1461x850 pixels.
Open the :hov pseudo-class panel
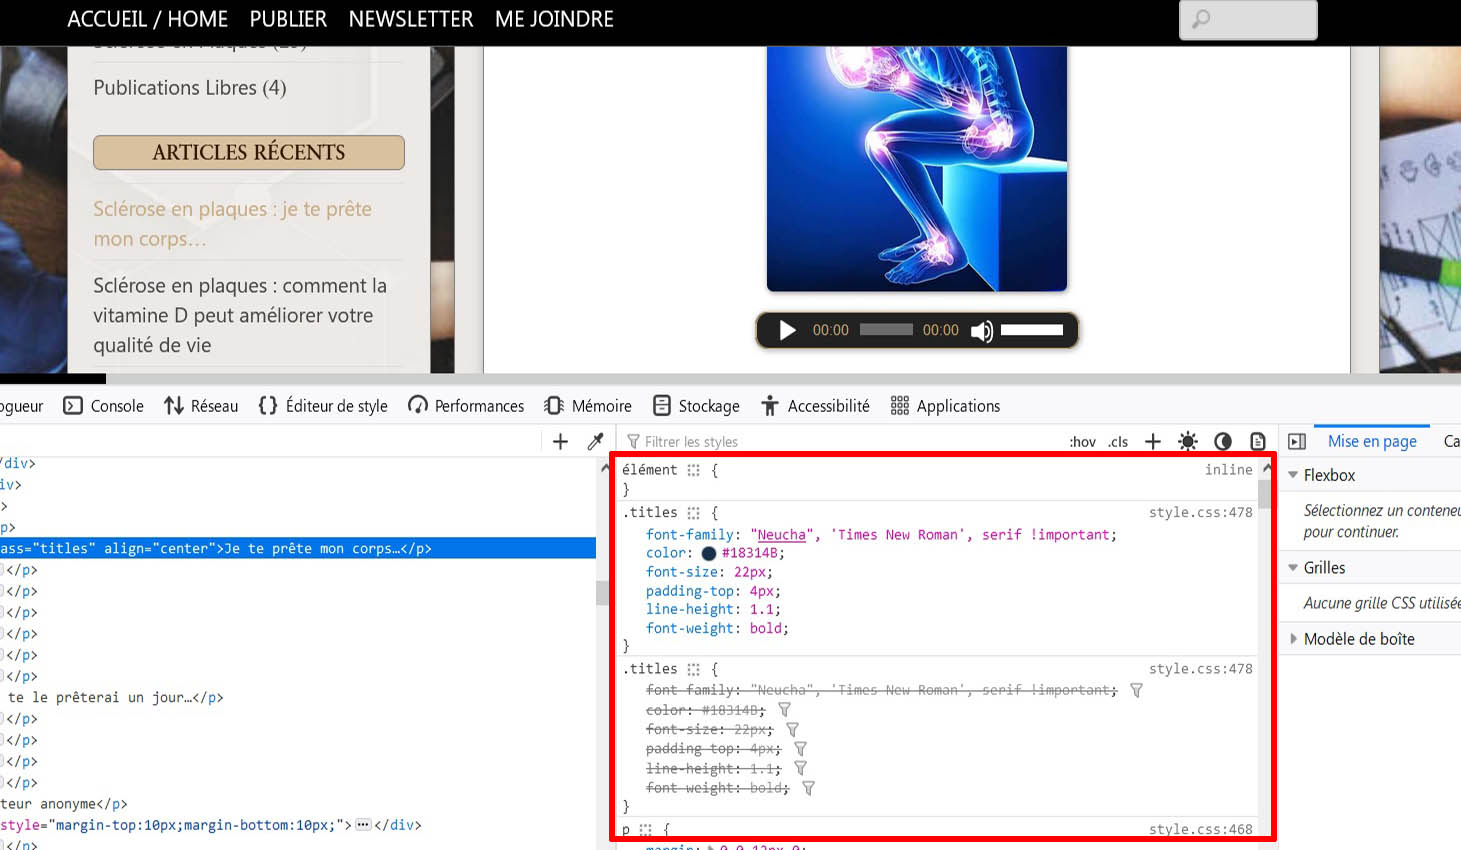coord(1082,441)
